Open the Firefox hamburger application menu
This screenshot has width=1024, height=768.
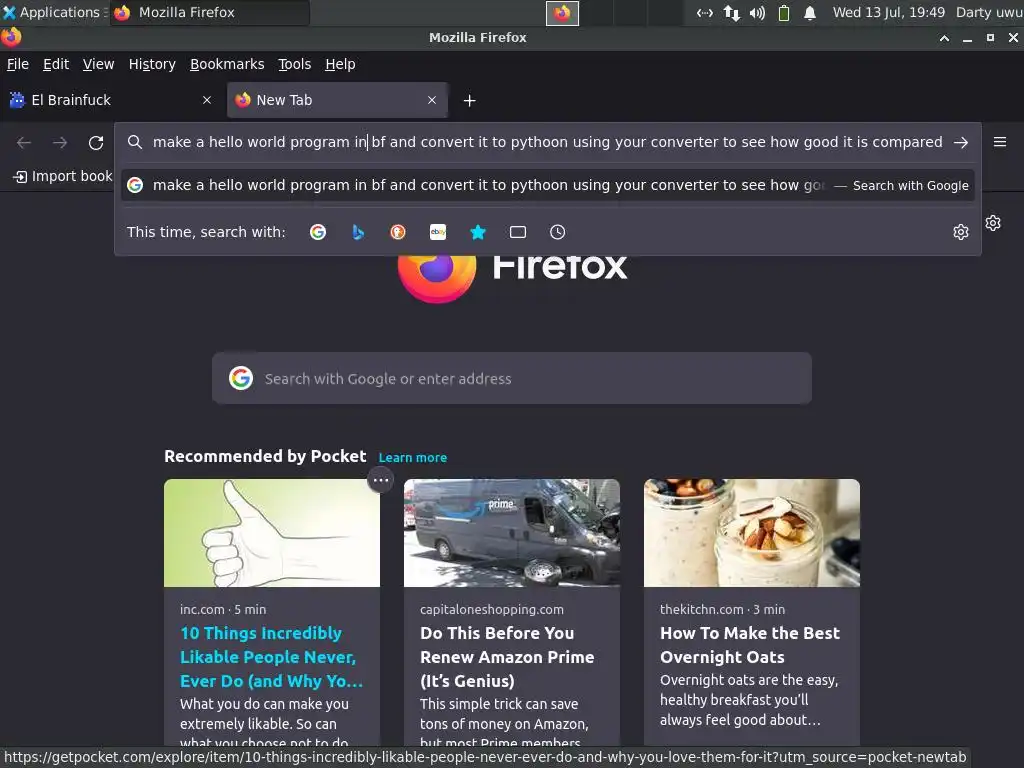click(x=1000, y=142)
